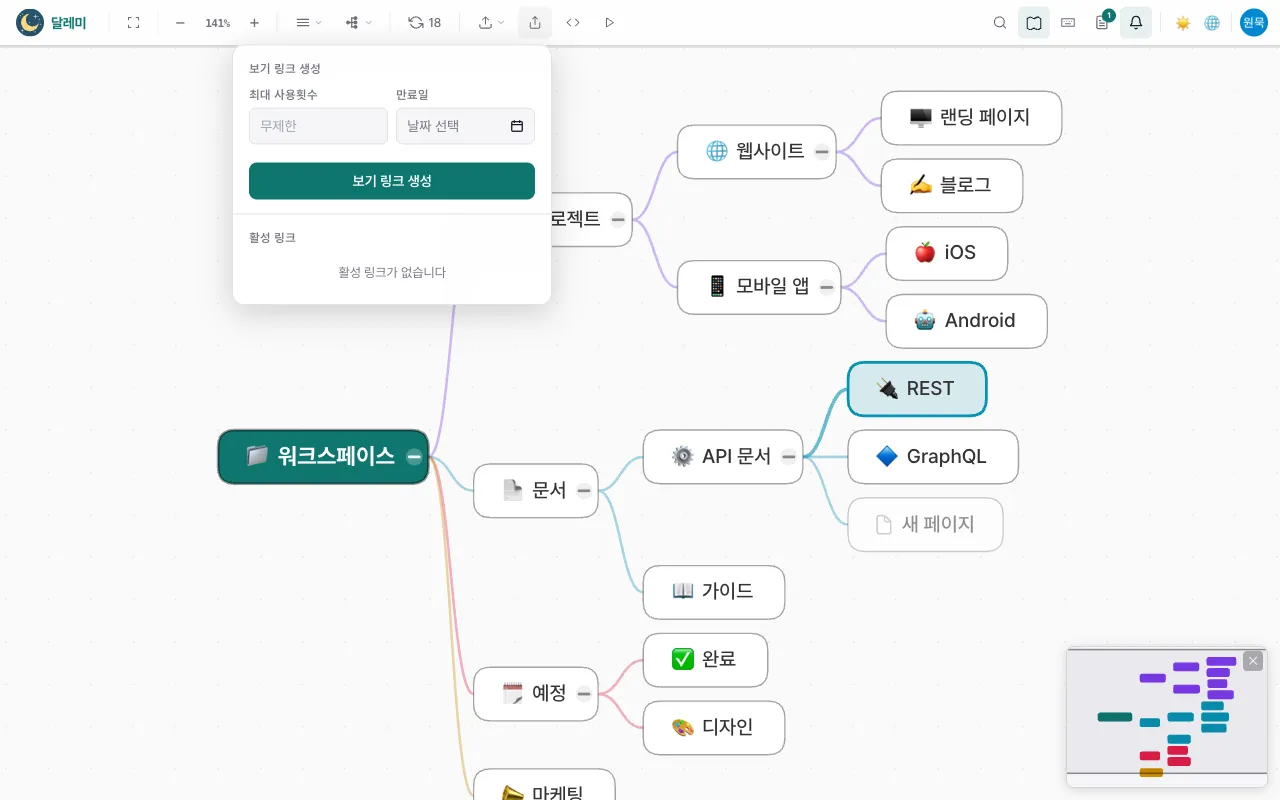Change language with the globe icon

1212,22
